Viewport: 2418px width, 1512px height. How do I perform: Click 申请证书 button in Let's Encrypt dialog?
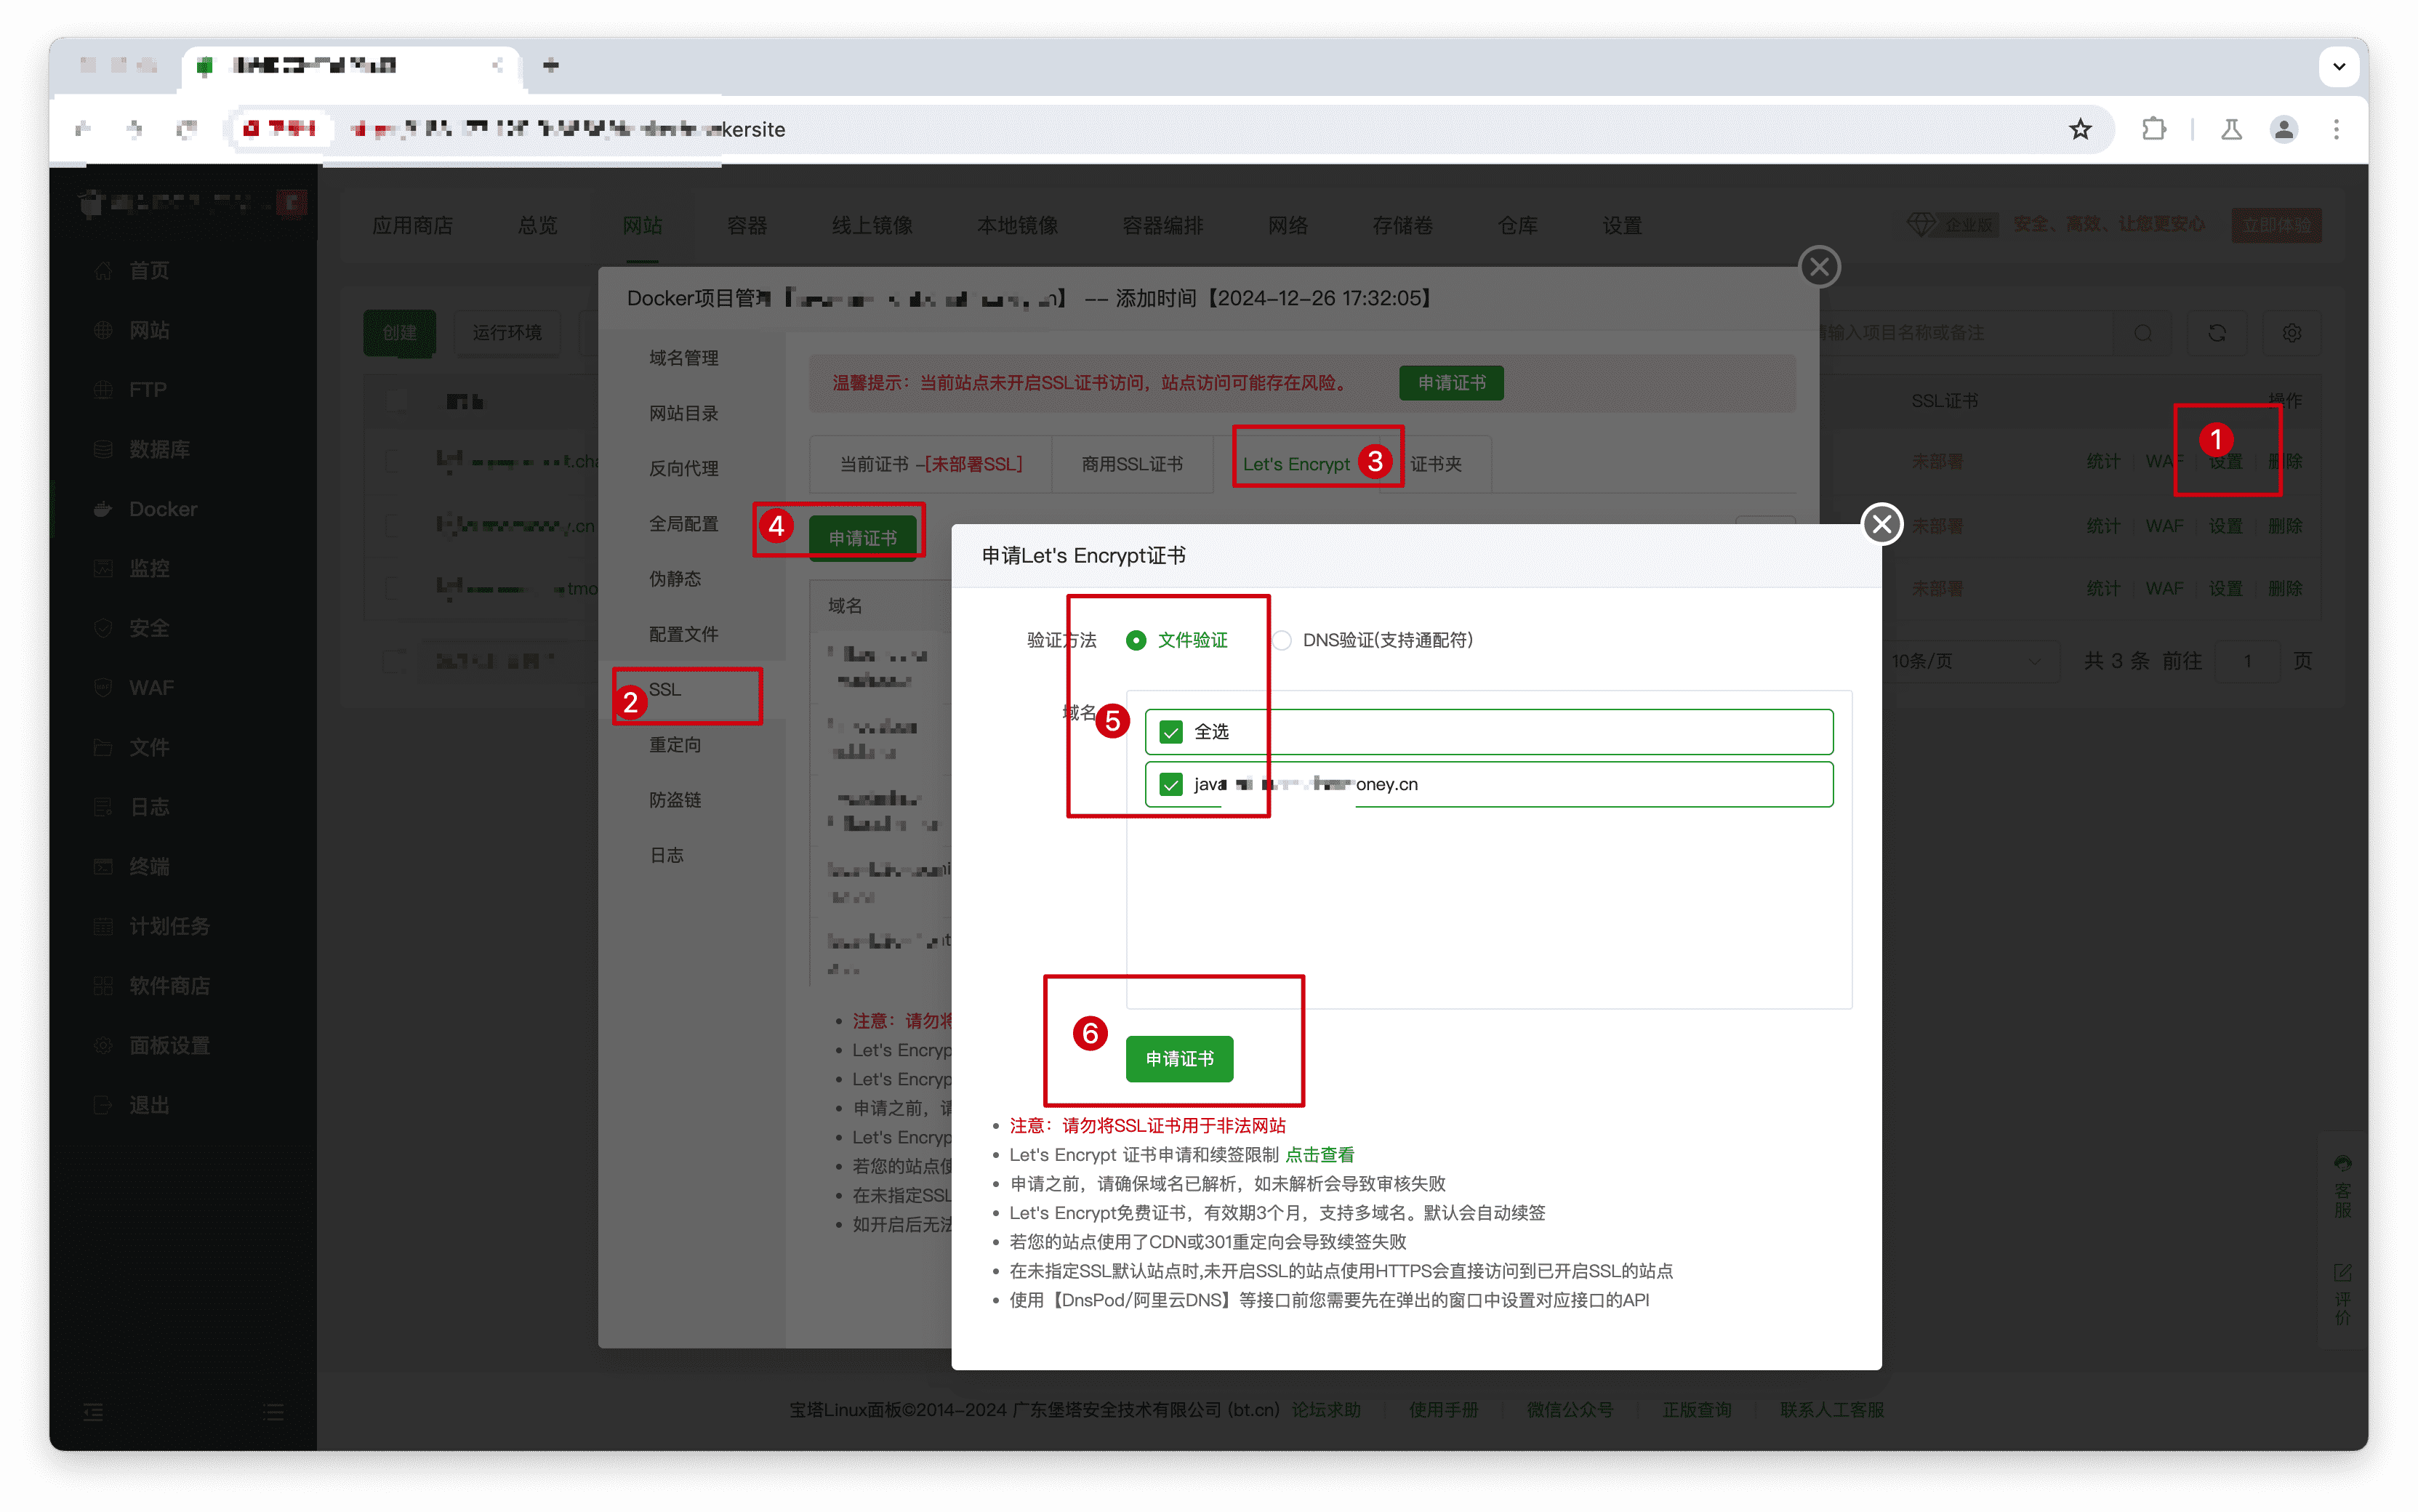coord(1179,1058)
